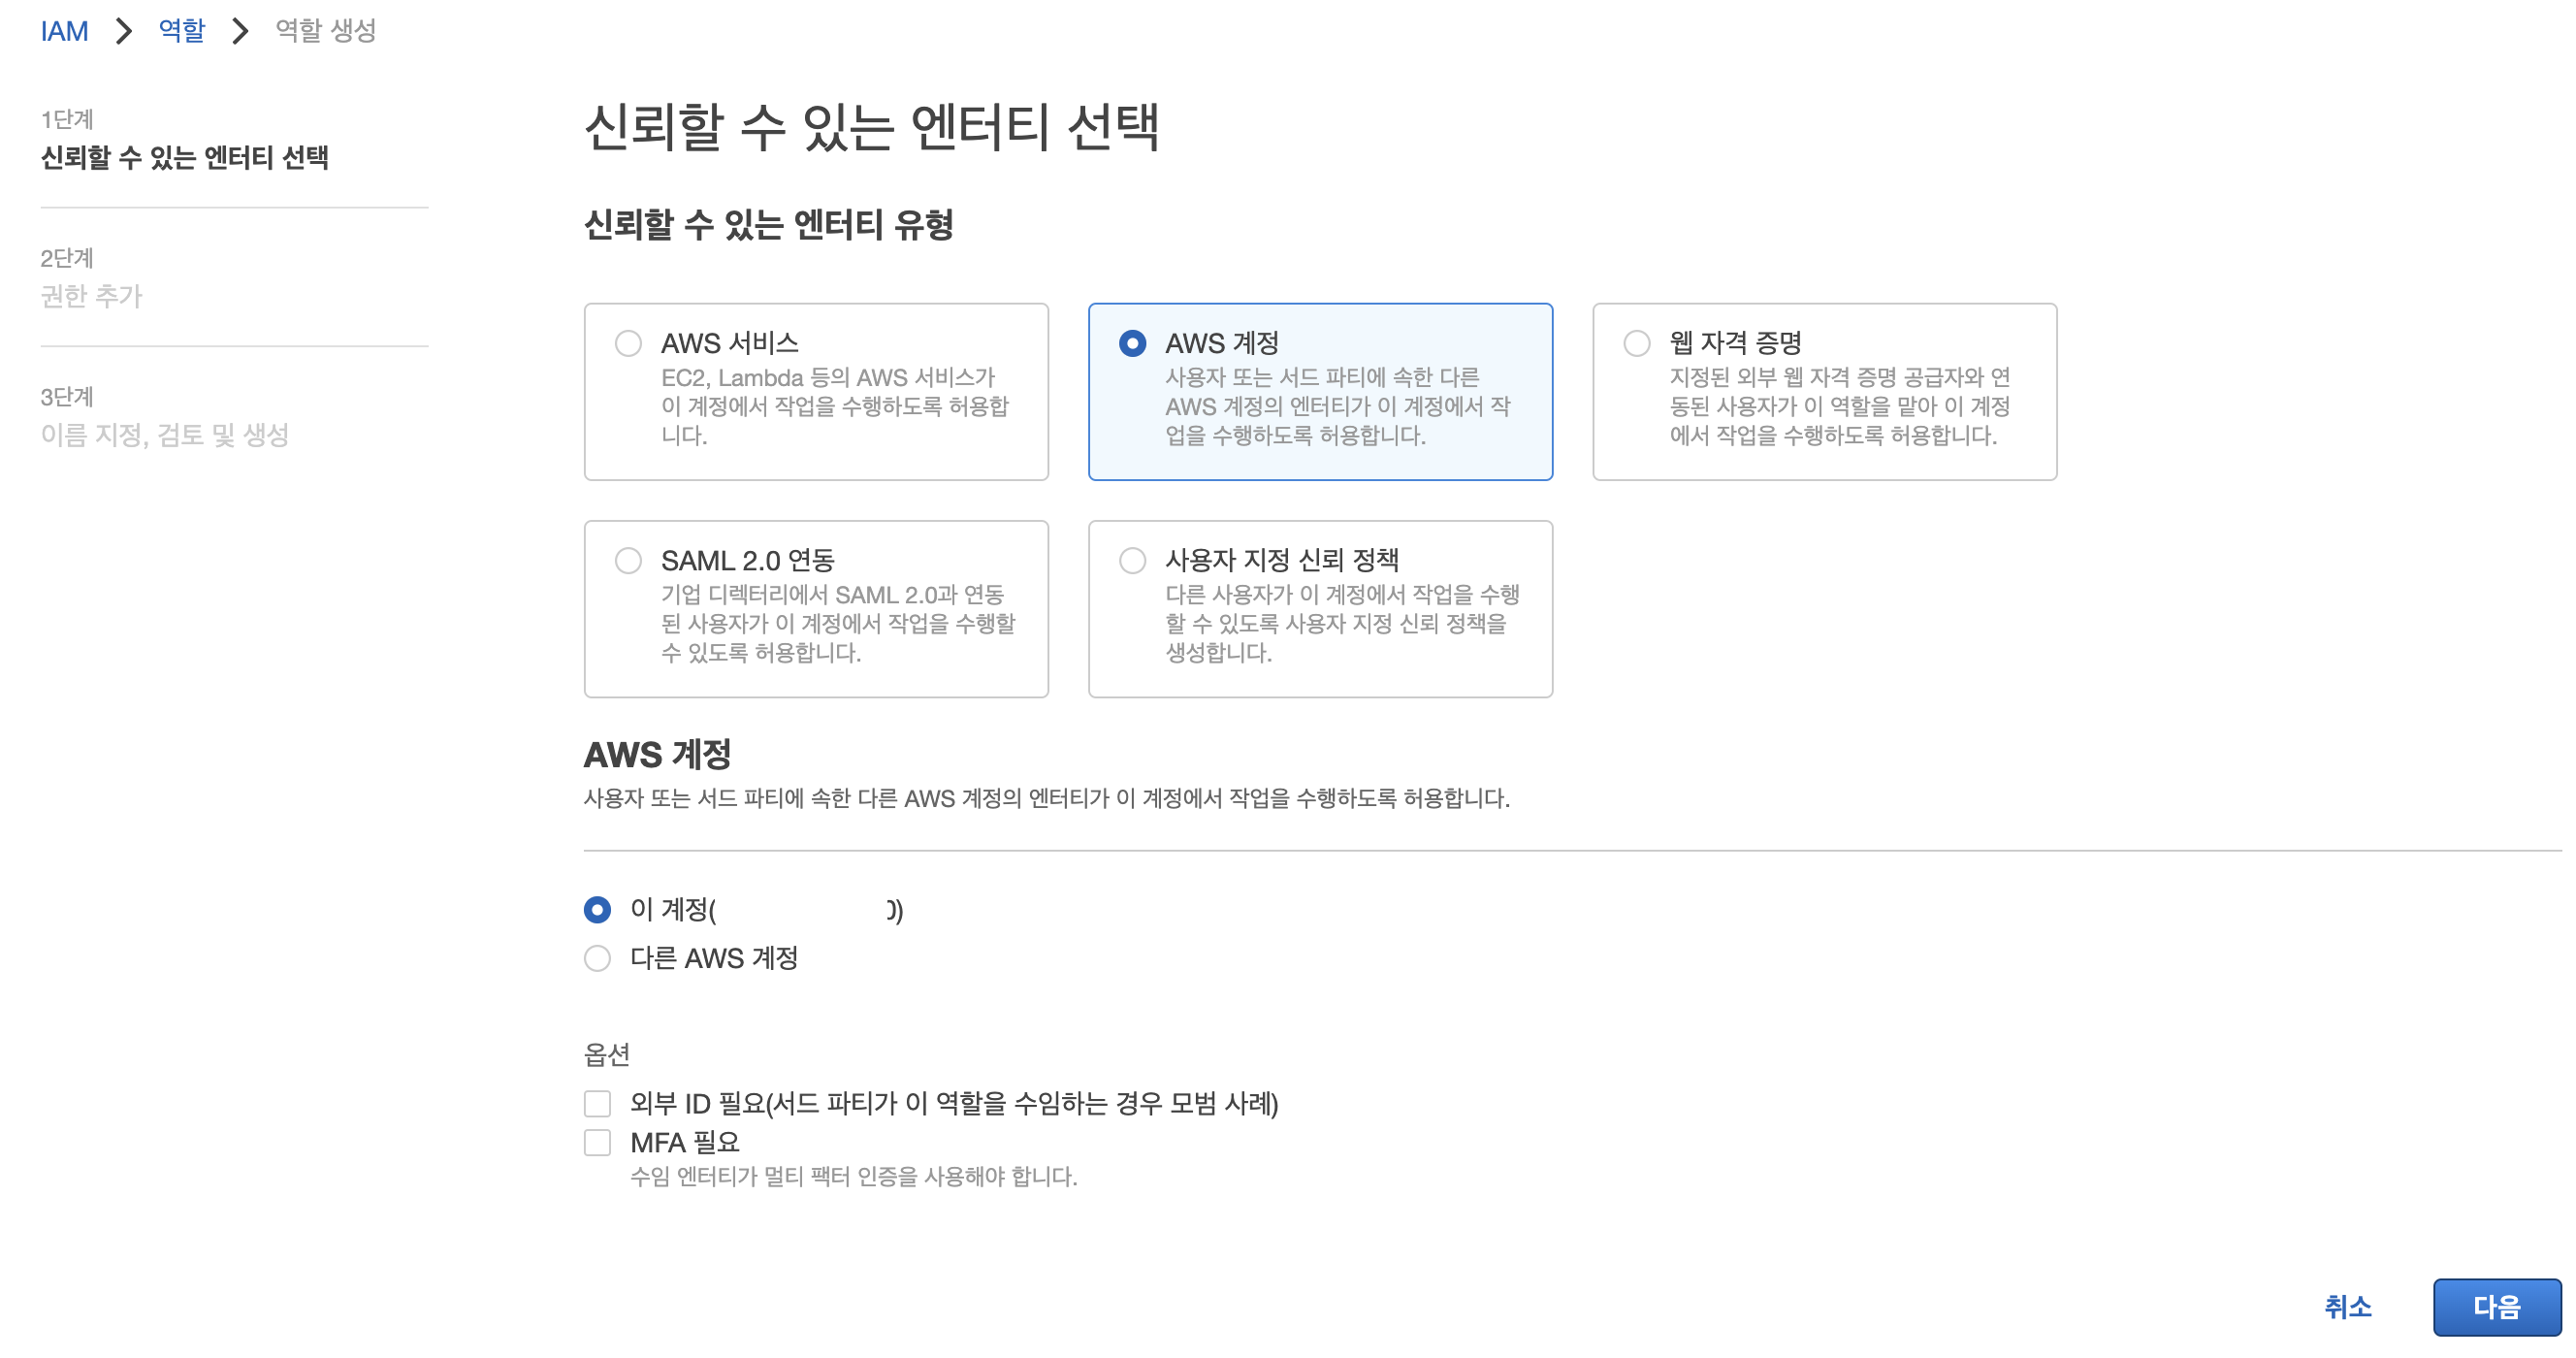Open the IAM breadcrumb link

[64, 31]
